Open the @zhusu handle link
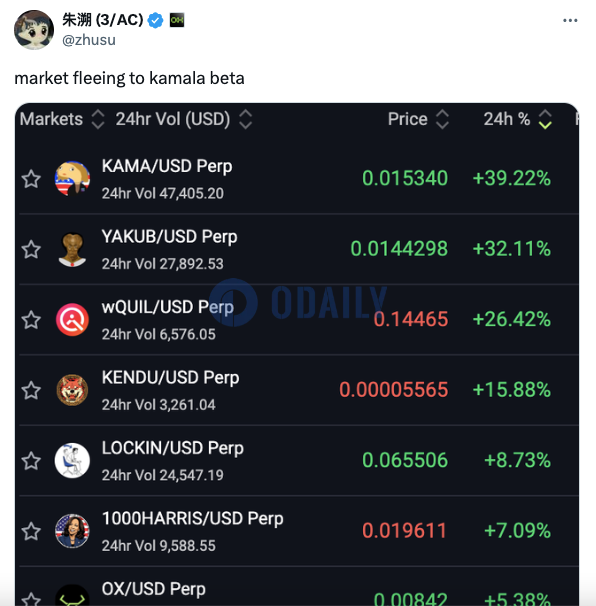 (89, 40)
